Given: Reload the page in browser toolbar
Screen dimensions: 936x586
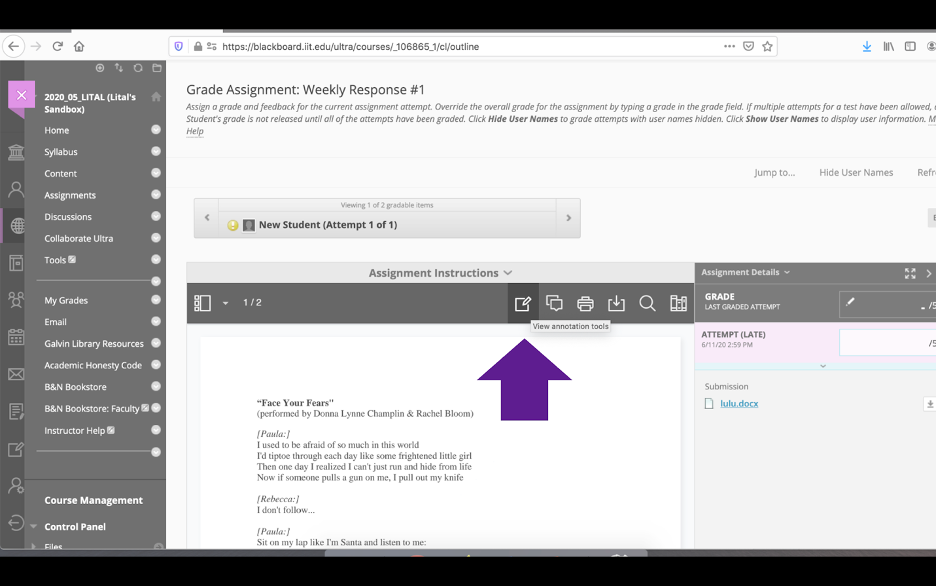Looking at the screenshot, I should [57, 46].
